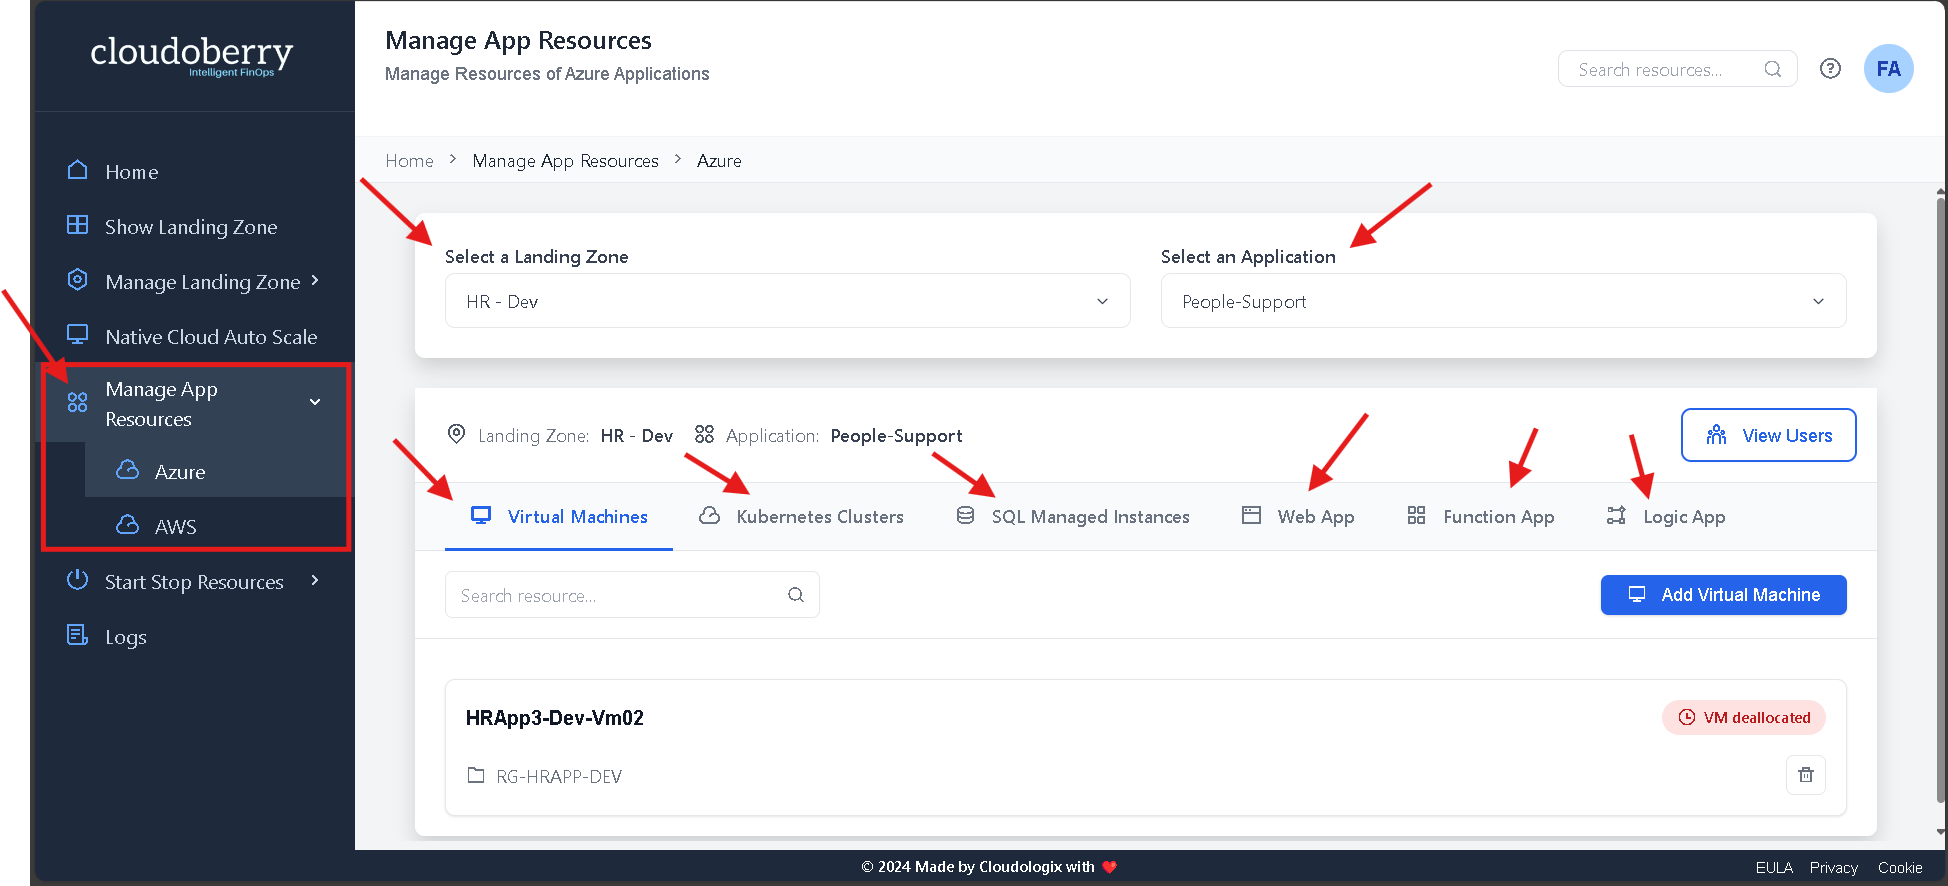1948x886 pixels.
Task: Click the Azure breadcrumb text
Action: coord(719,161)
